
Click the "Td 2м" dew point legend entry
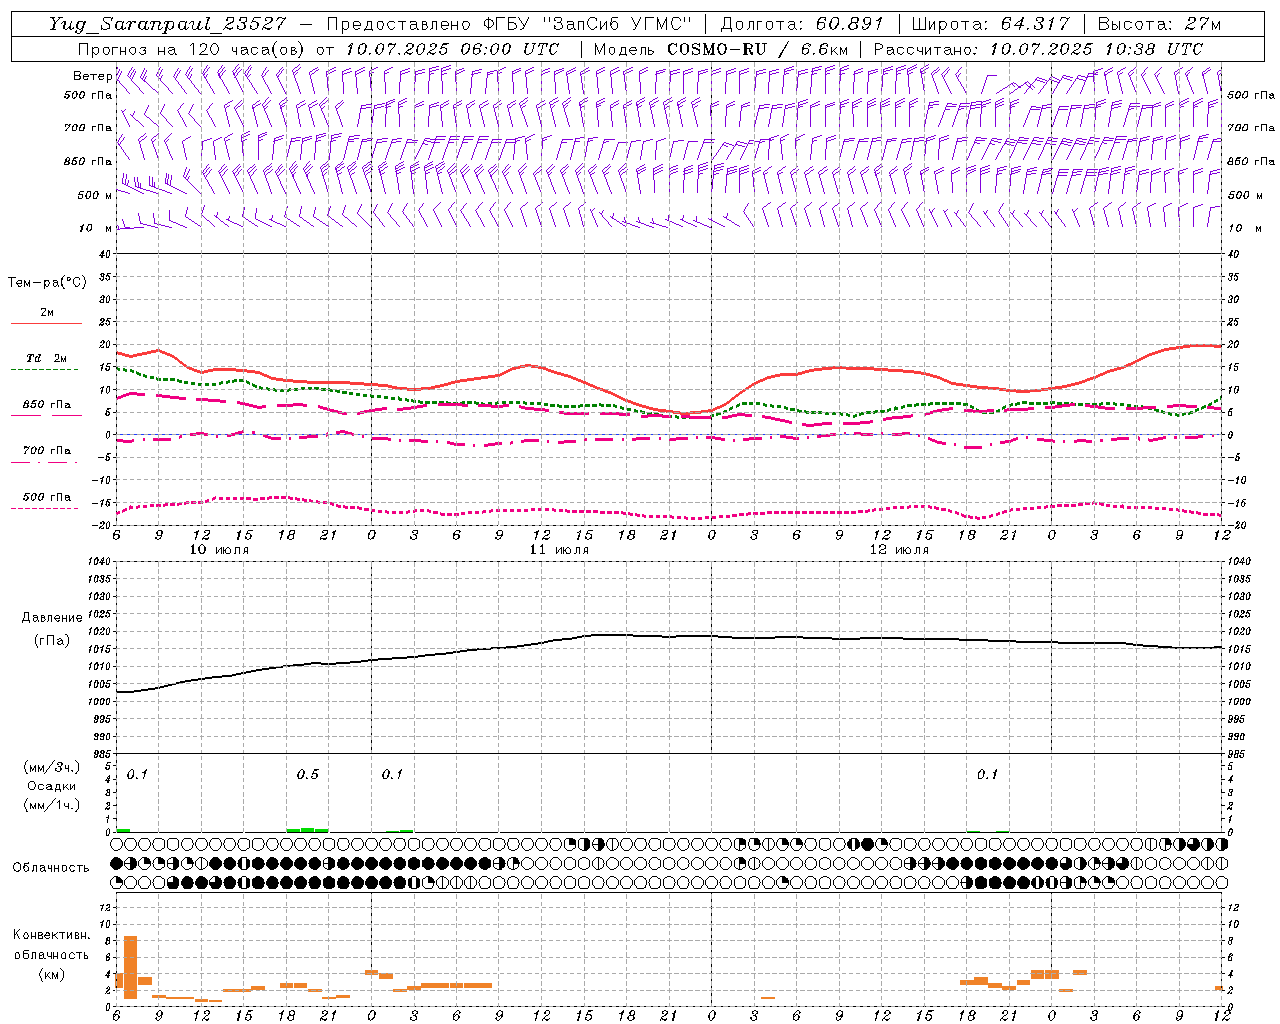47,358
